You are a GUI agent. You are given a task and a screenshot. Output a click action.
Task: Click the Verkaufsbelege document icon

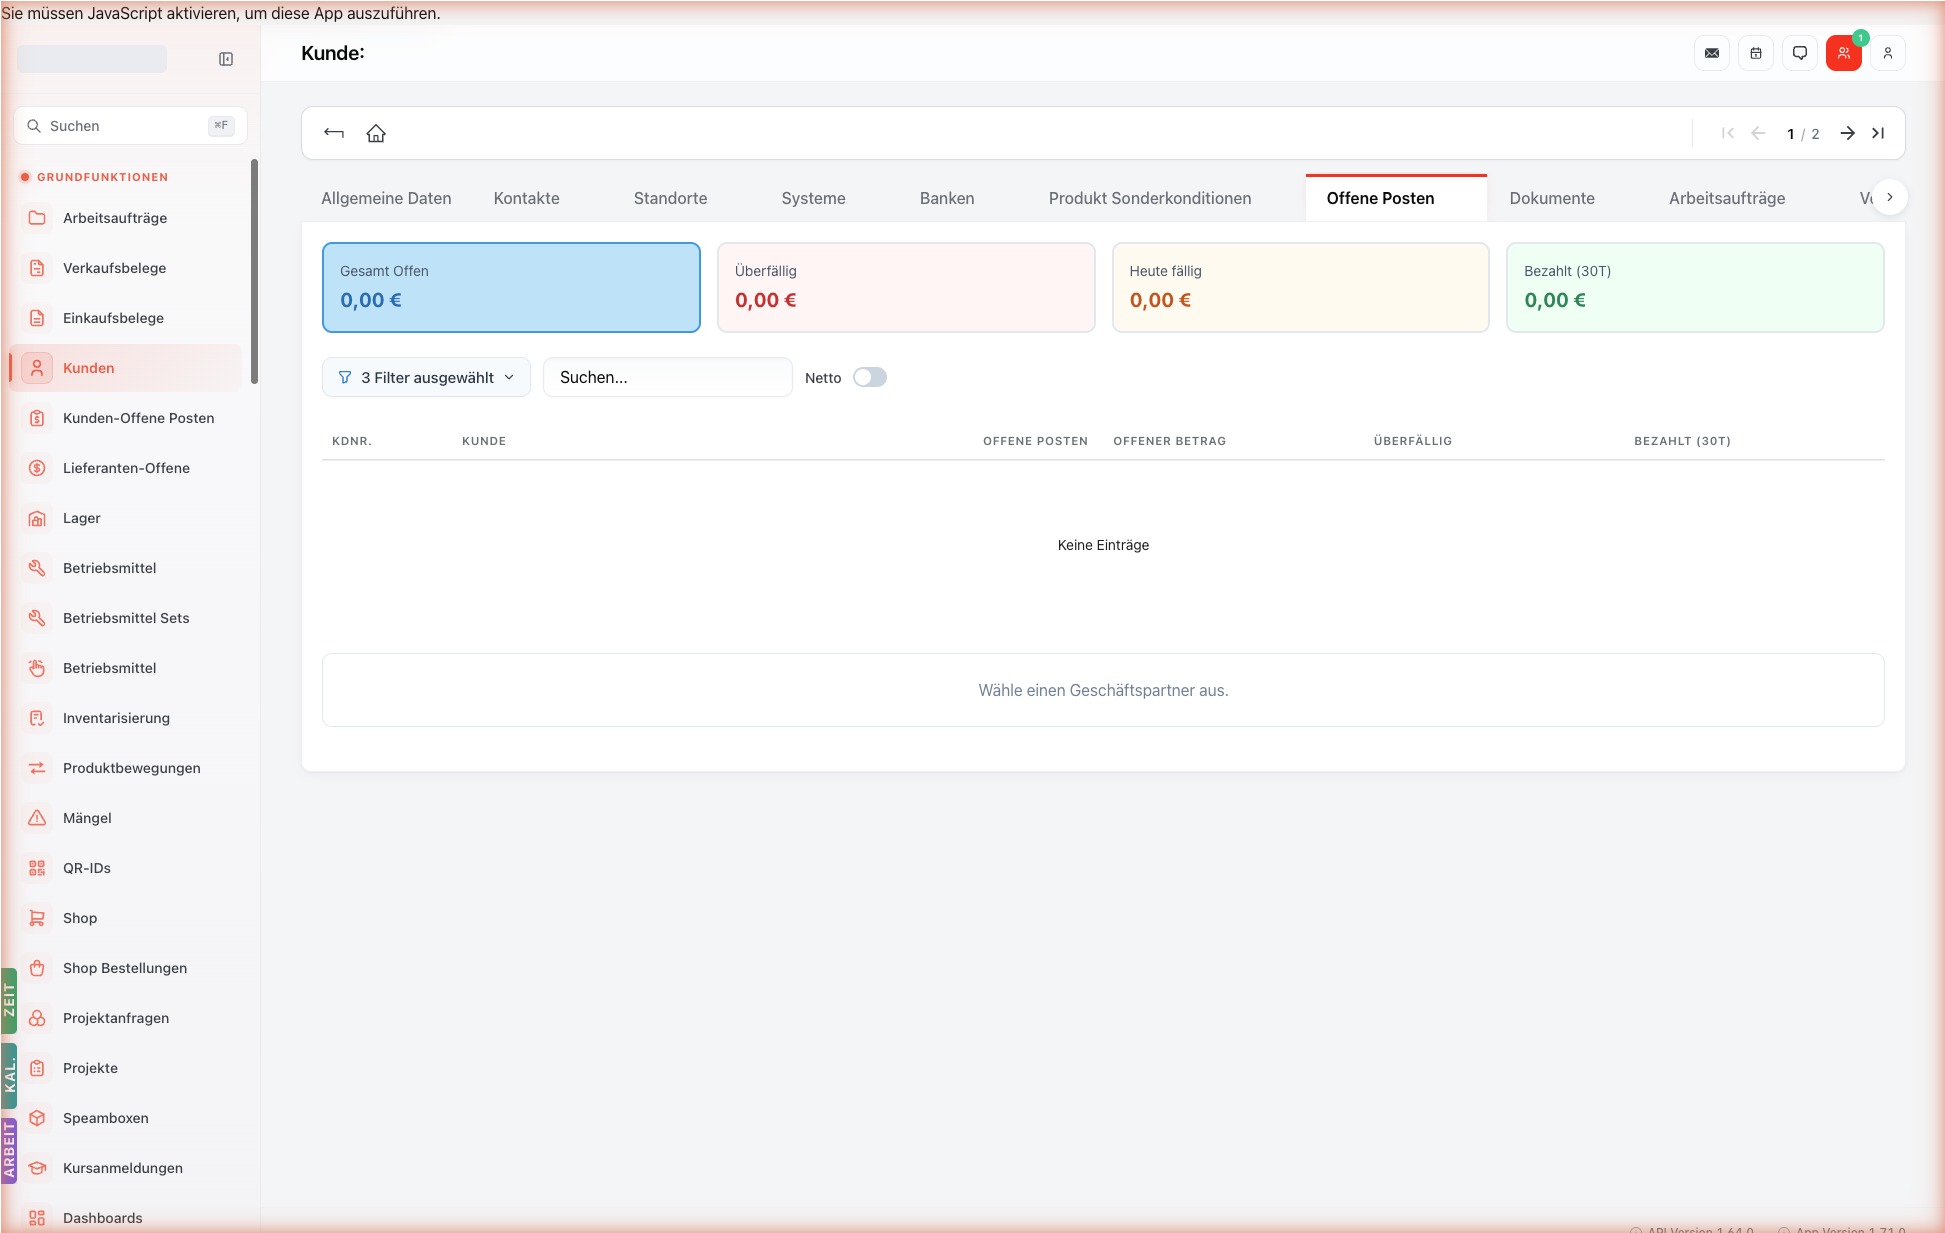(37, 268)
